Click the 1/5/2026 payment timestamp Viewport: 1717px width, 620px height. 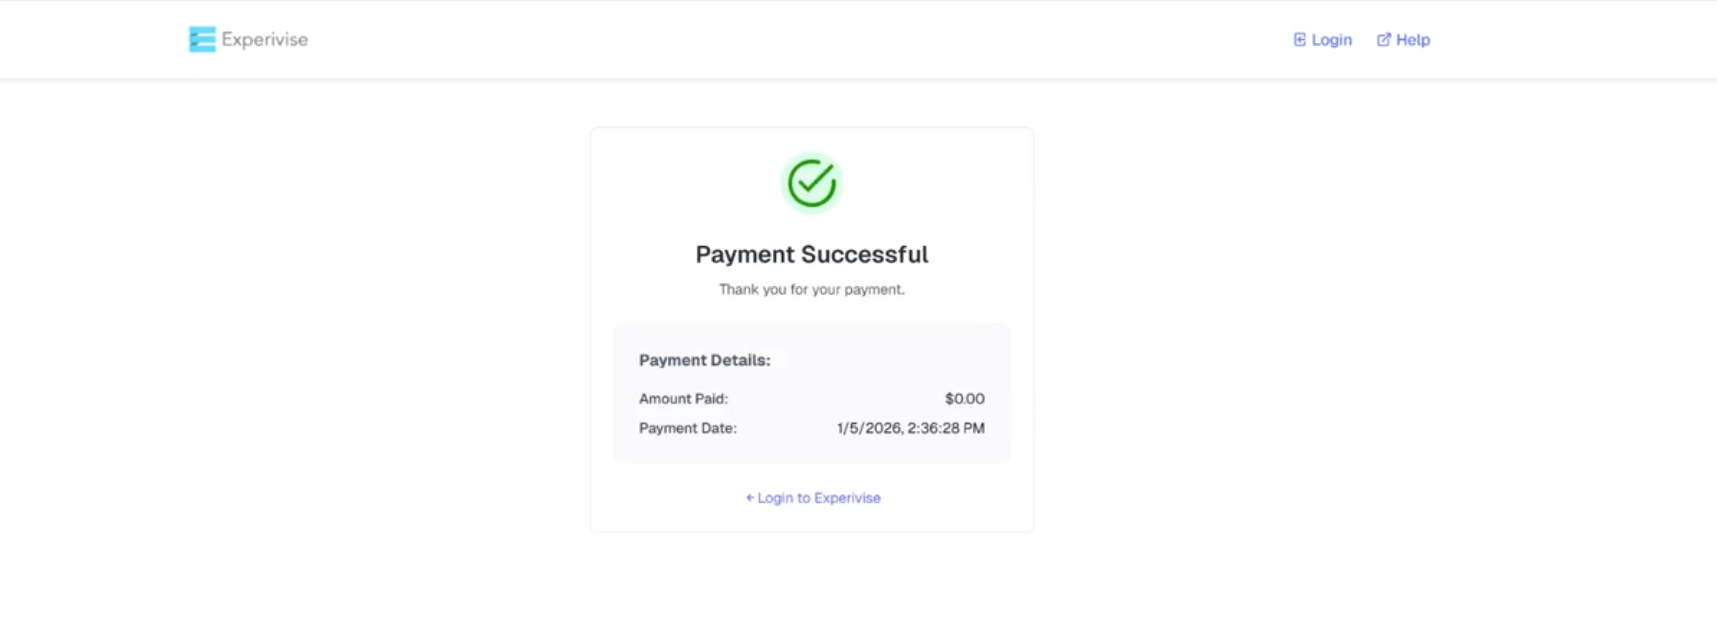coord(910,428)
